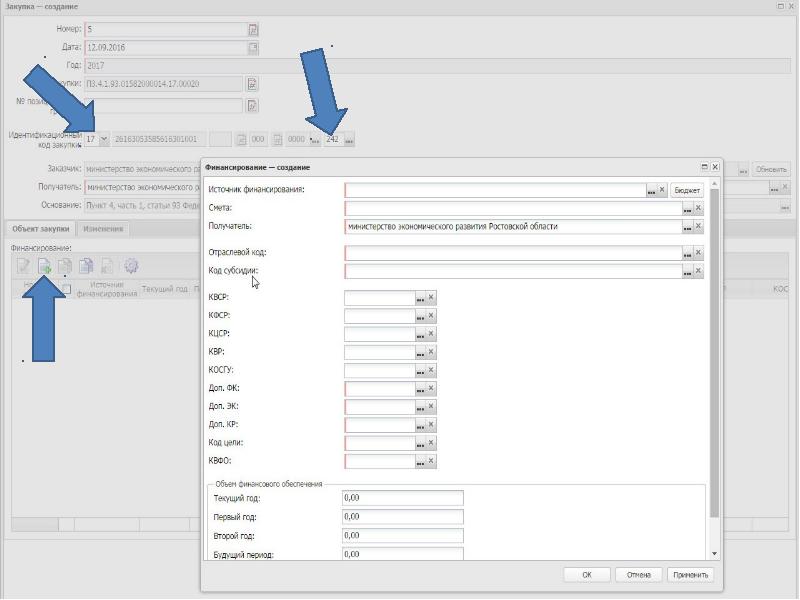Open lookup next to code 242
800x600 pixels.
[x=349, y=140]
